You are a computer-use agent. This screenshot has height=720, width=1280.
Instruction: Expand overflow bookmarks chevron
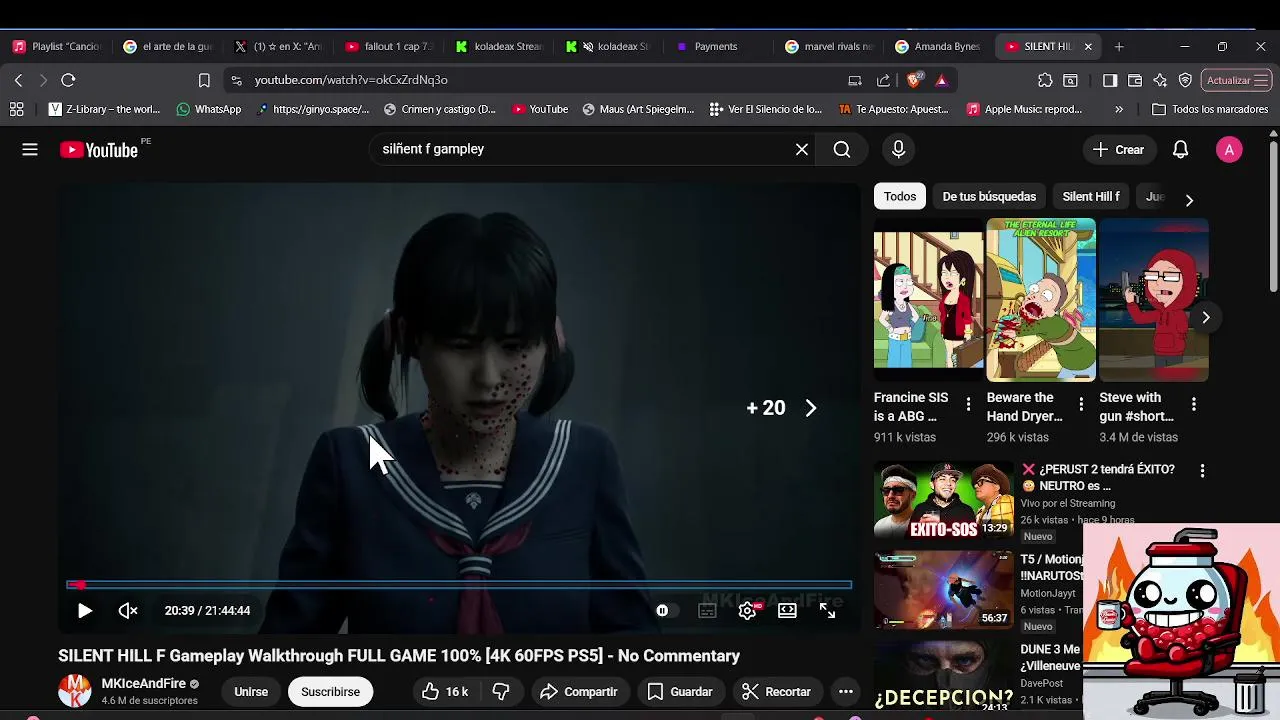click(x=1119, y=109)
